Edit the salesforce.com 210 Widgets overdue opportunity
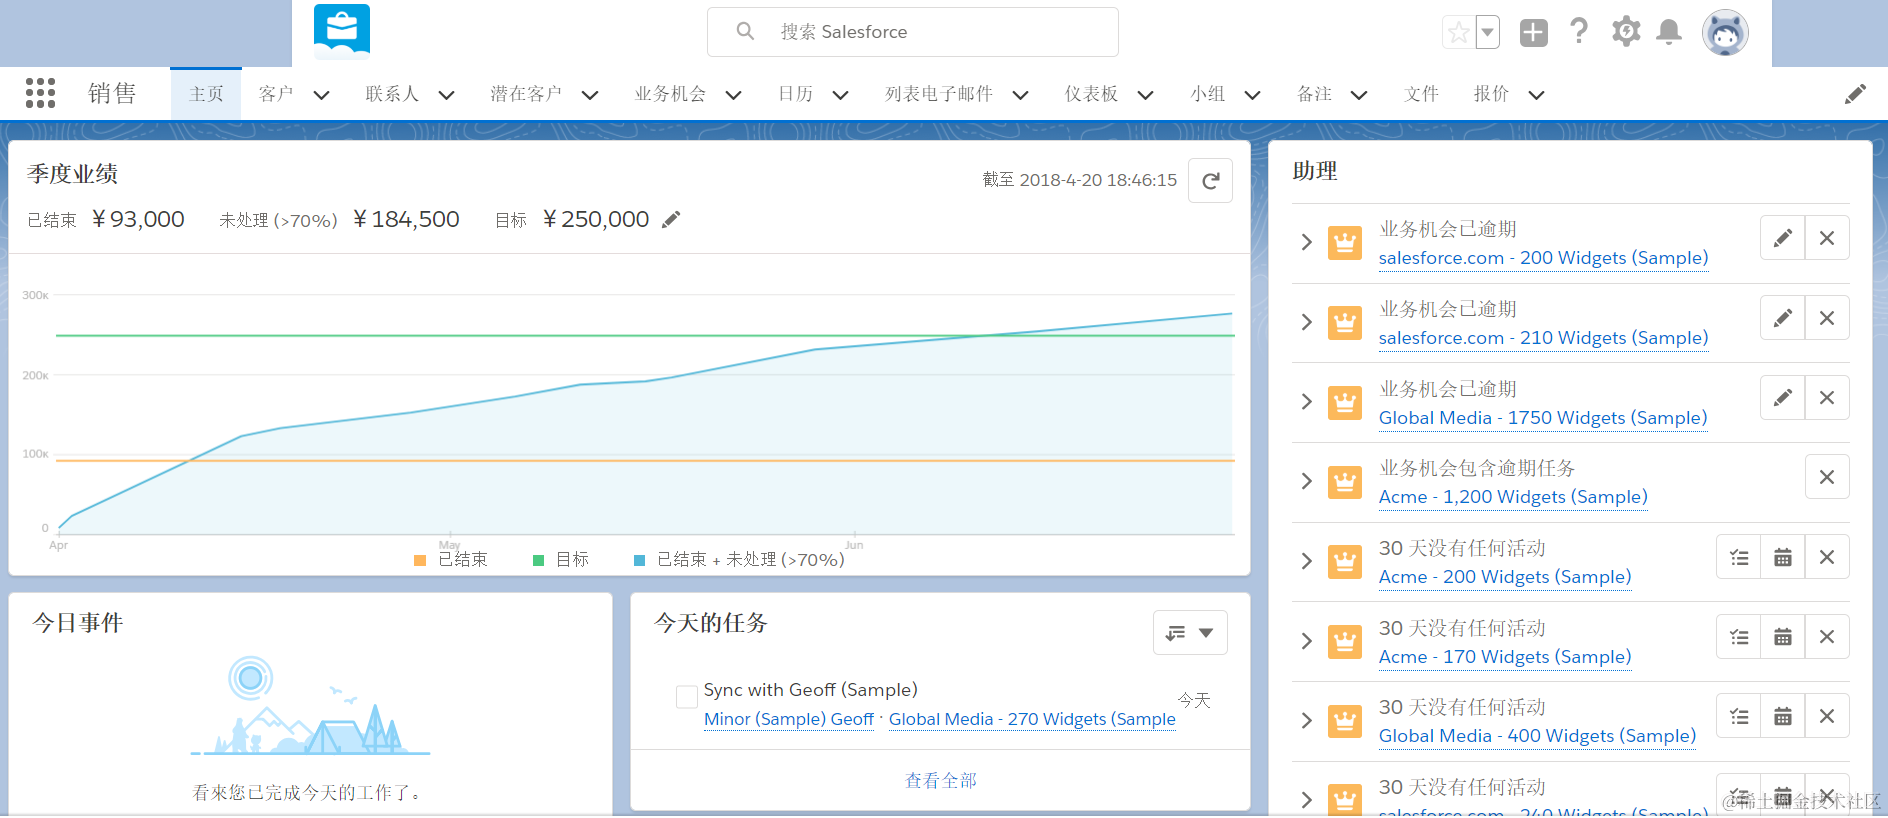1888x818 pixels. click(x=1782, y=318)
